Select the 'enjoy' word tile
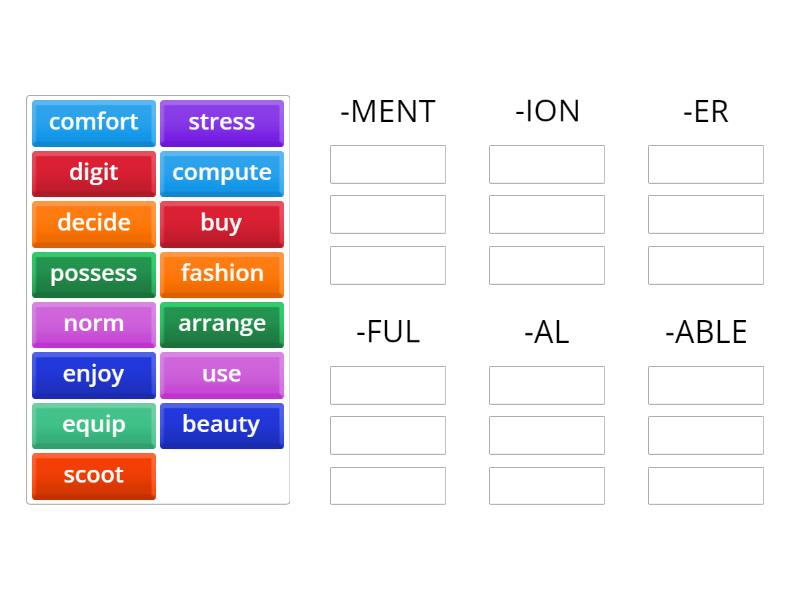Viewport: 800px width, 600px height. (x=93, y=375)
